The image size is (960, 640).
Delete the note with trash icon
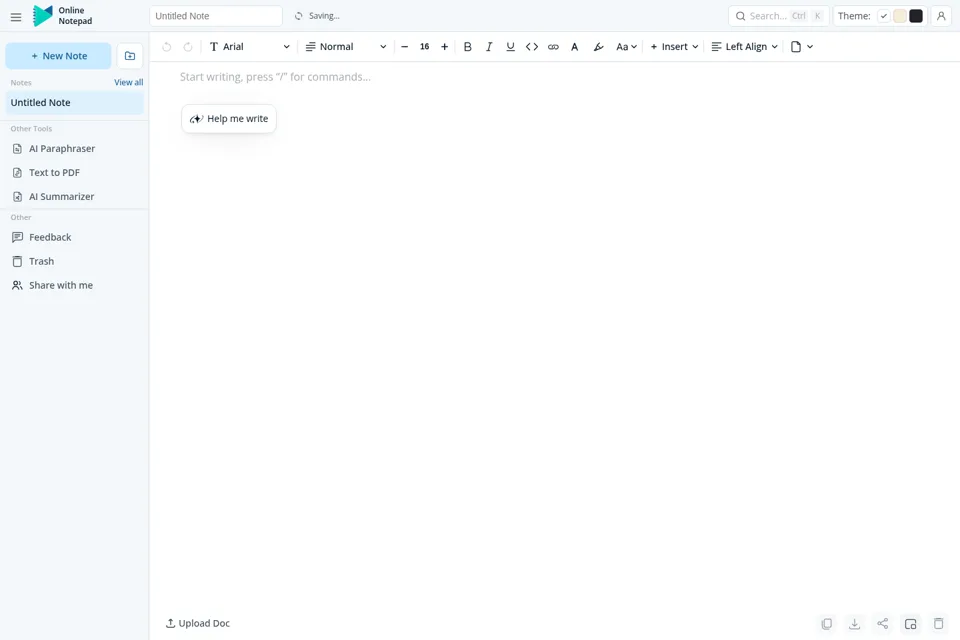coord(939,623)
